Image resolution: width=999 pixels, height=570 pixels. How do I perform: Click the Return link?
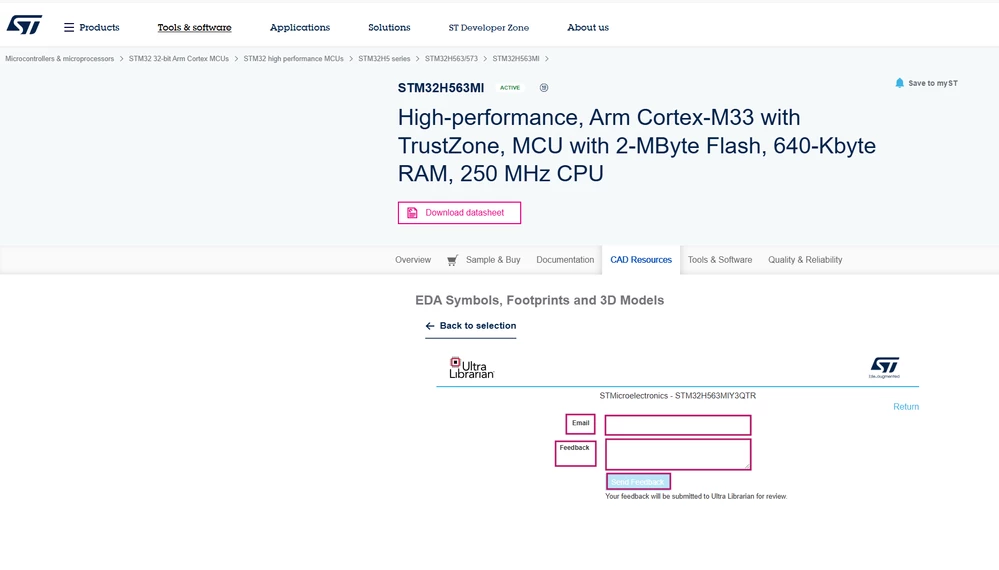point(906,406)
